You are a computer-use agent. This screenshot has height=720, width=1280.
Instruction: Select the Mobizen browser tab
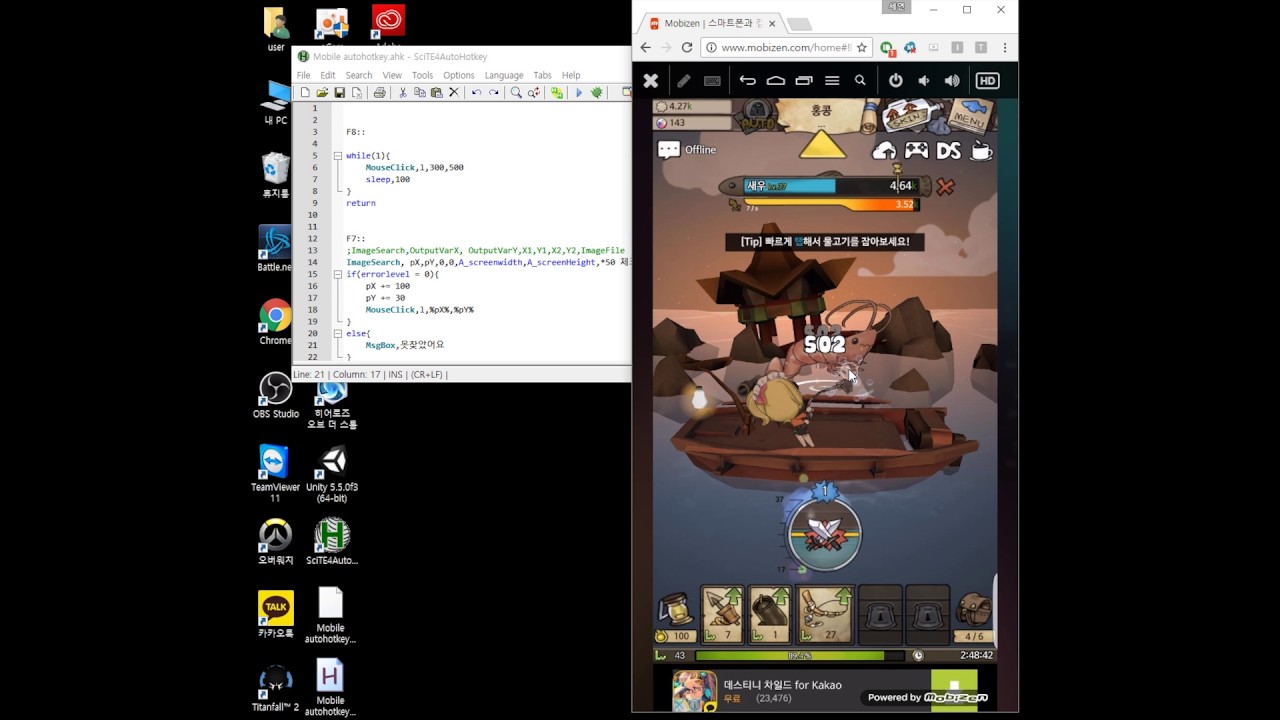click(x=712, y=23)
